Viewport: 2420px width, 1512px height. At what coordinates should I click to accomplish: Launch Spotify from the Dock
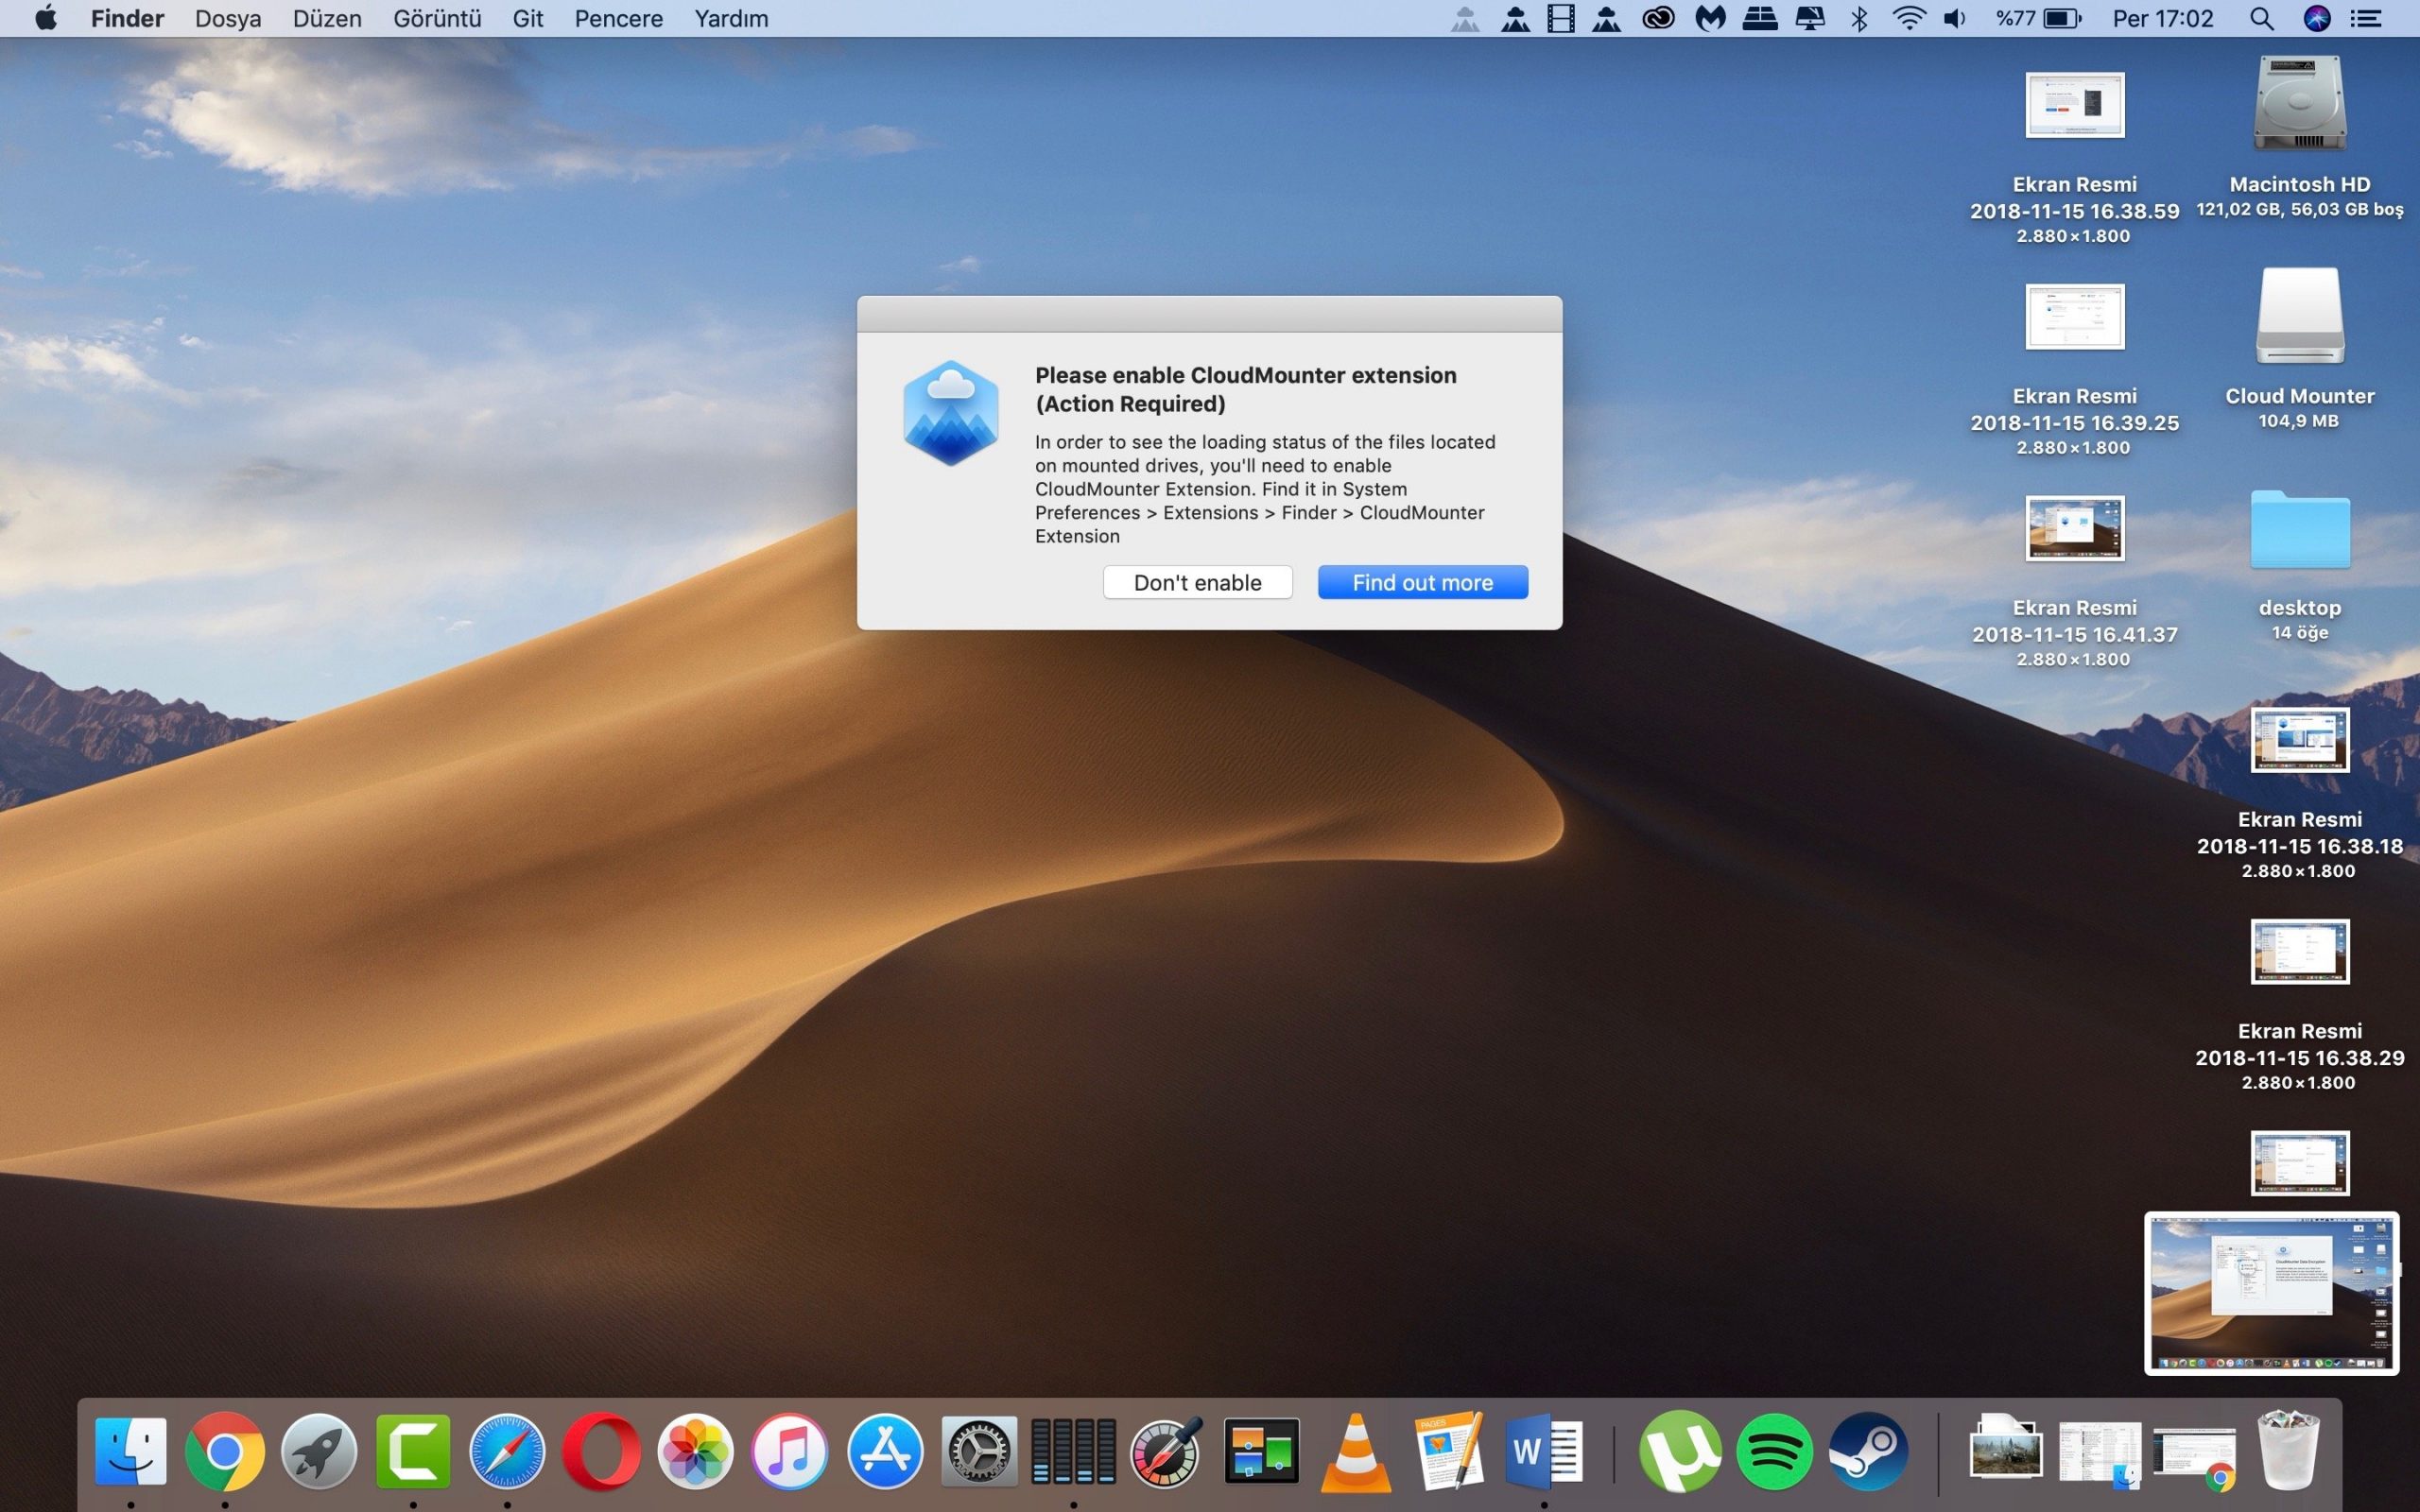[1774, 1451]
